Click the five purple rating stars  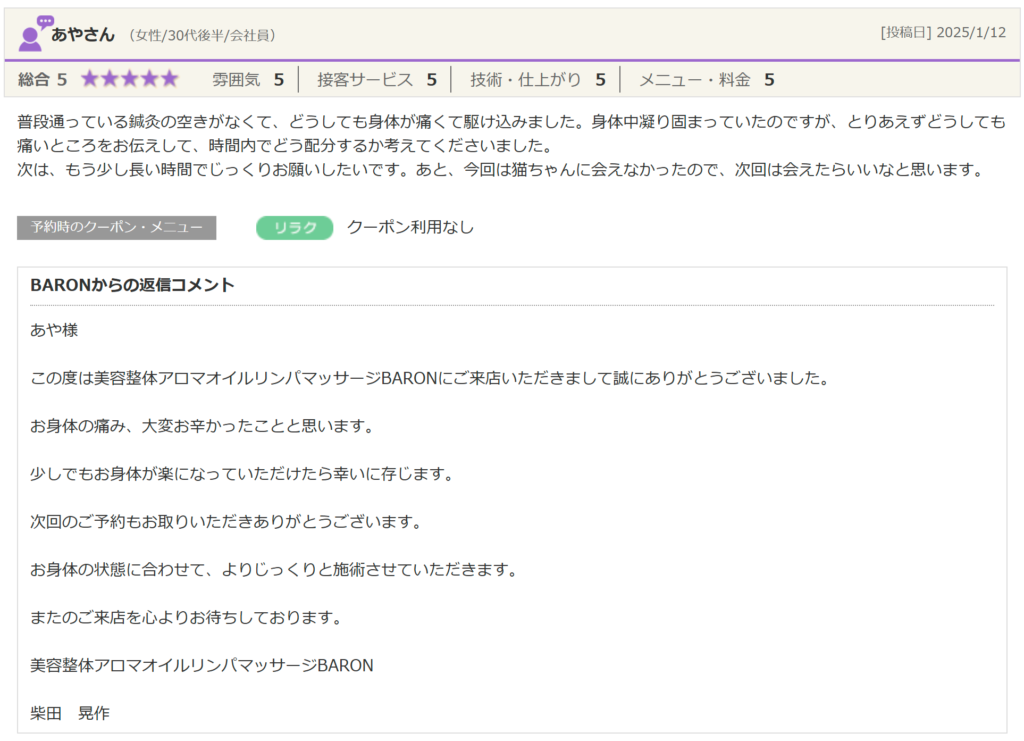129,79
